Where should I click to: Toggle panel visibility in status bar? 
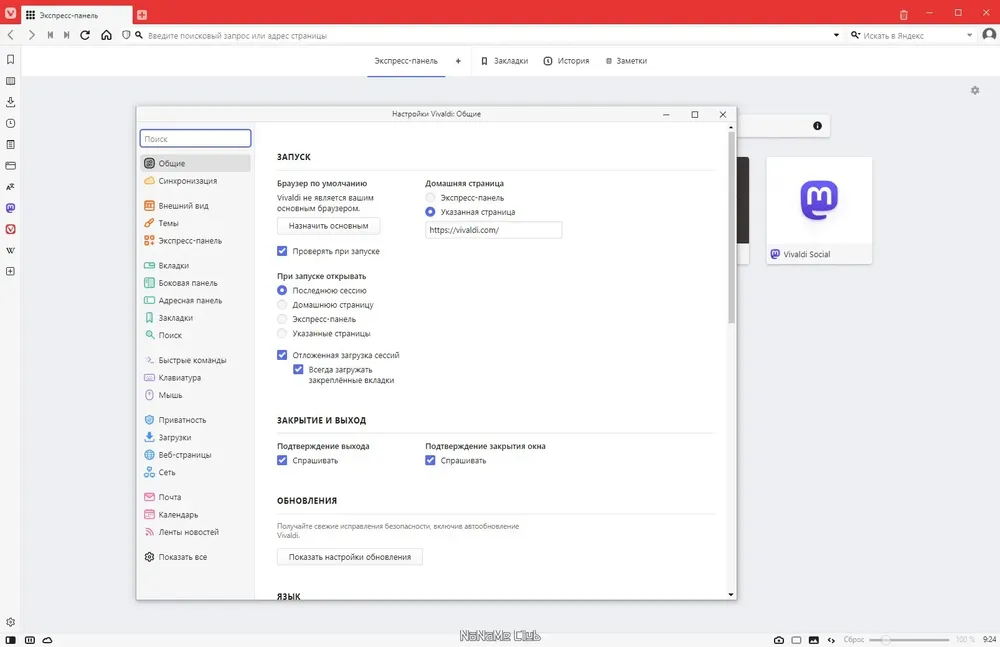pos(10,639)
